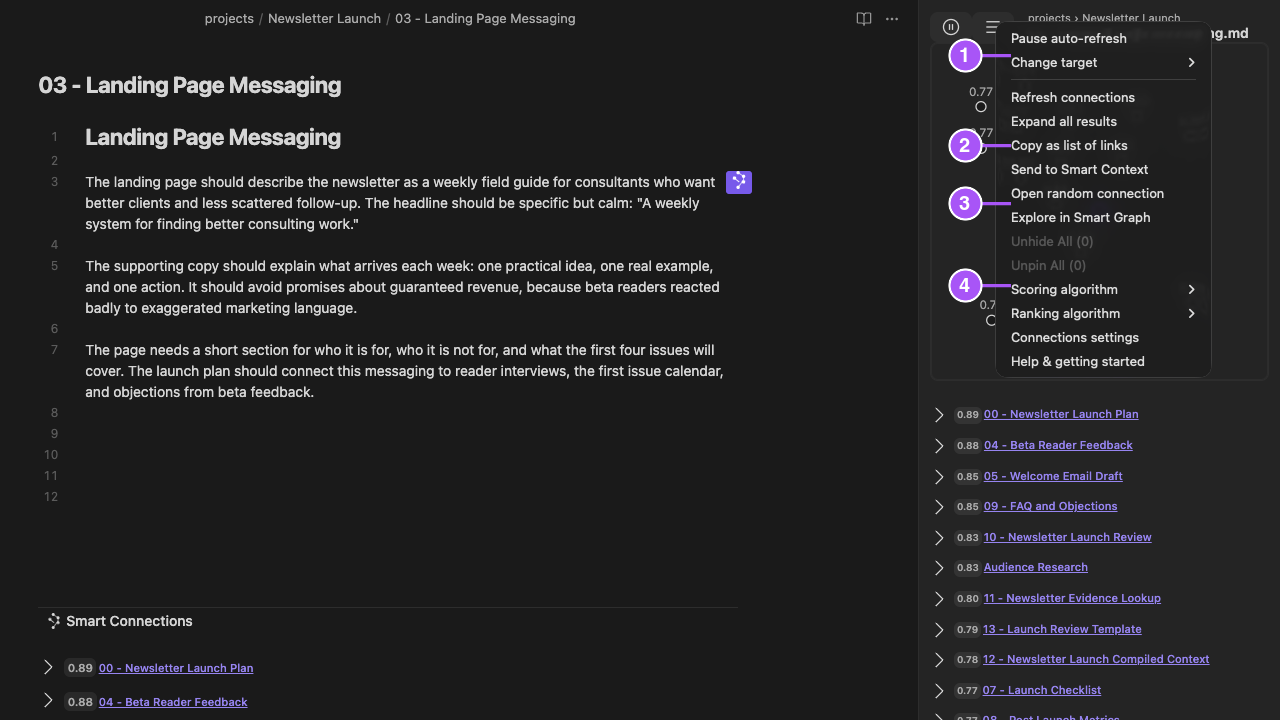Open 00 - Newsletter Launch Plan link in sidebar
1280x720 pixels.
(1061, 414)
